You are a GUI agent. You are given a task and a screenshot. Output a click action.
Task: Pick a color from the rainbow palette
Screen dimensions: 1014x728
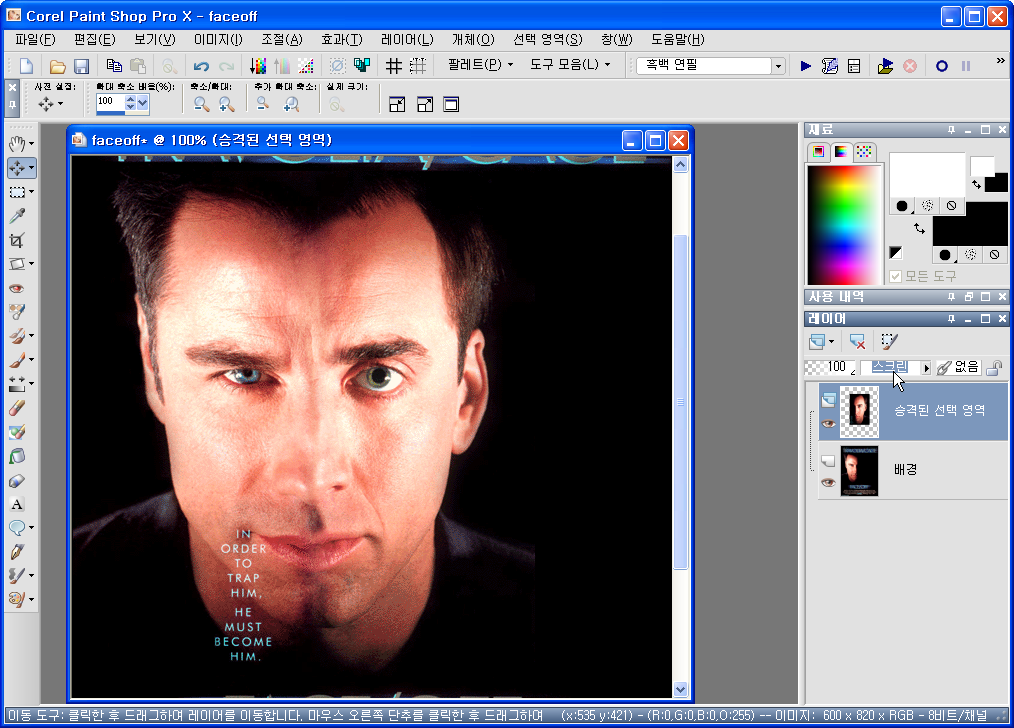pos(844,224)
